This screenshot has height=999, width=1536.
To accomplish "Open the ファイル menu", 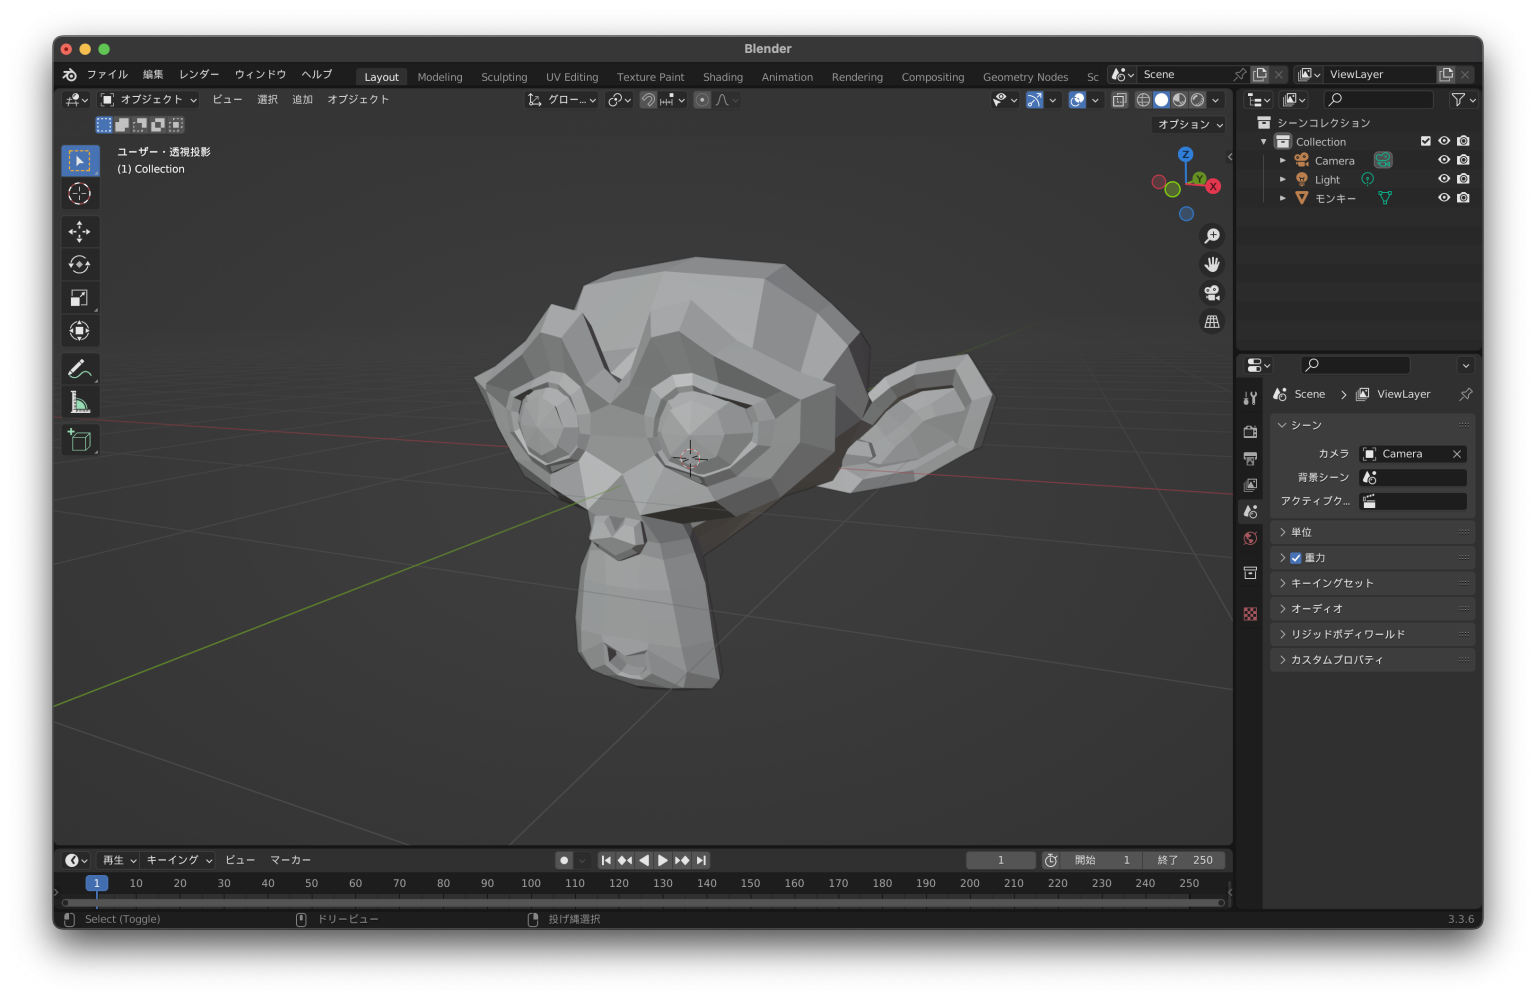I will [107, 75].
